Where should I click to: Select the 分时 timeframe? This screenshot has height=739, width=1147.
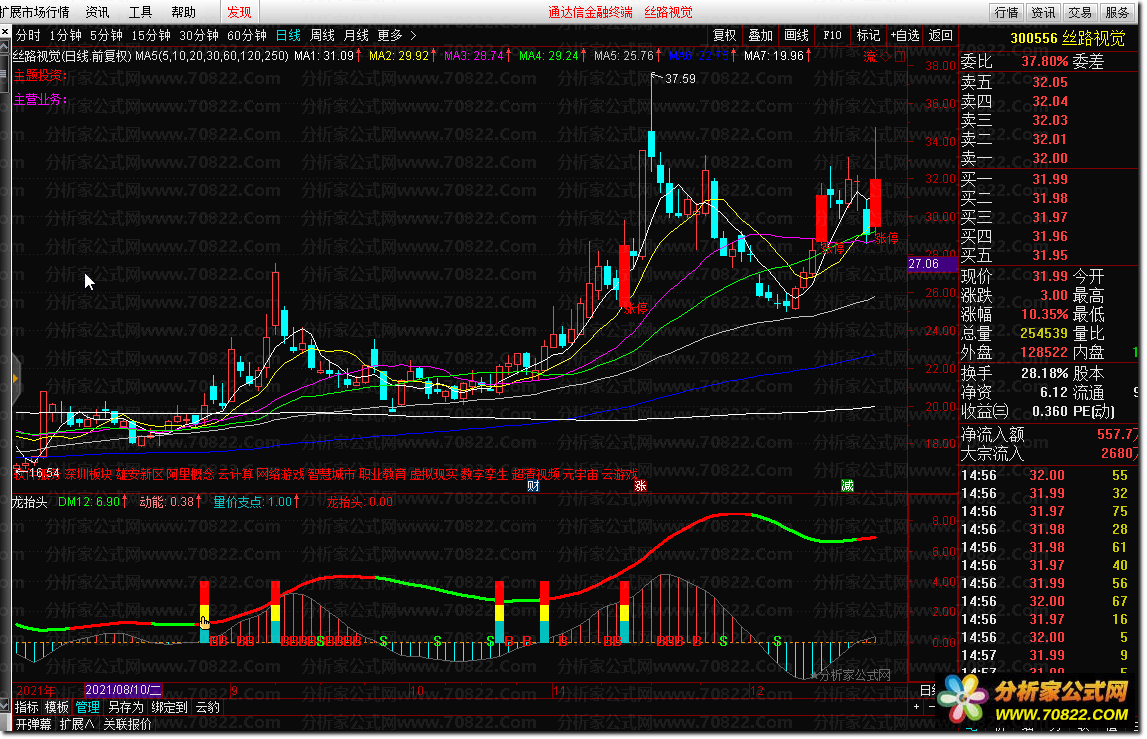pos(29,35)
